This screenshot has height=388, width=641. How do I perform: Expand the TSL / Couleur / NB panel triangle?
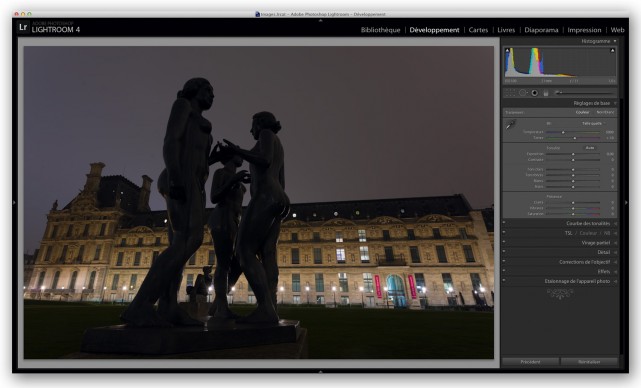pos(615,233)
